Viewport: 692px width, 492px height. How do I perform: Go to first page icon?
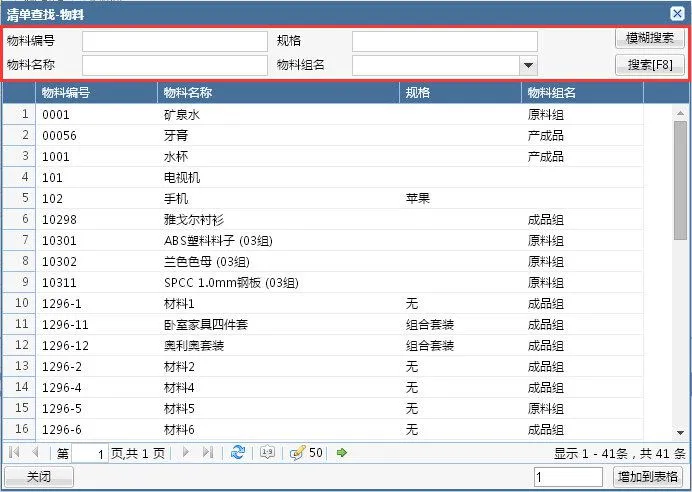coord(14,452)
